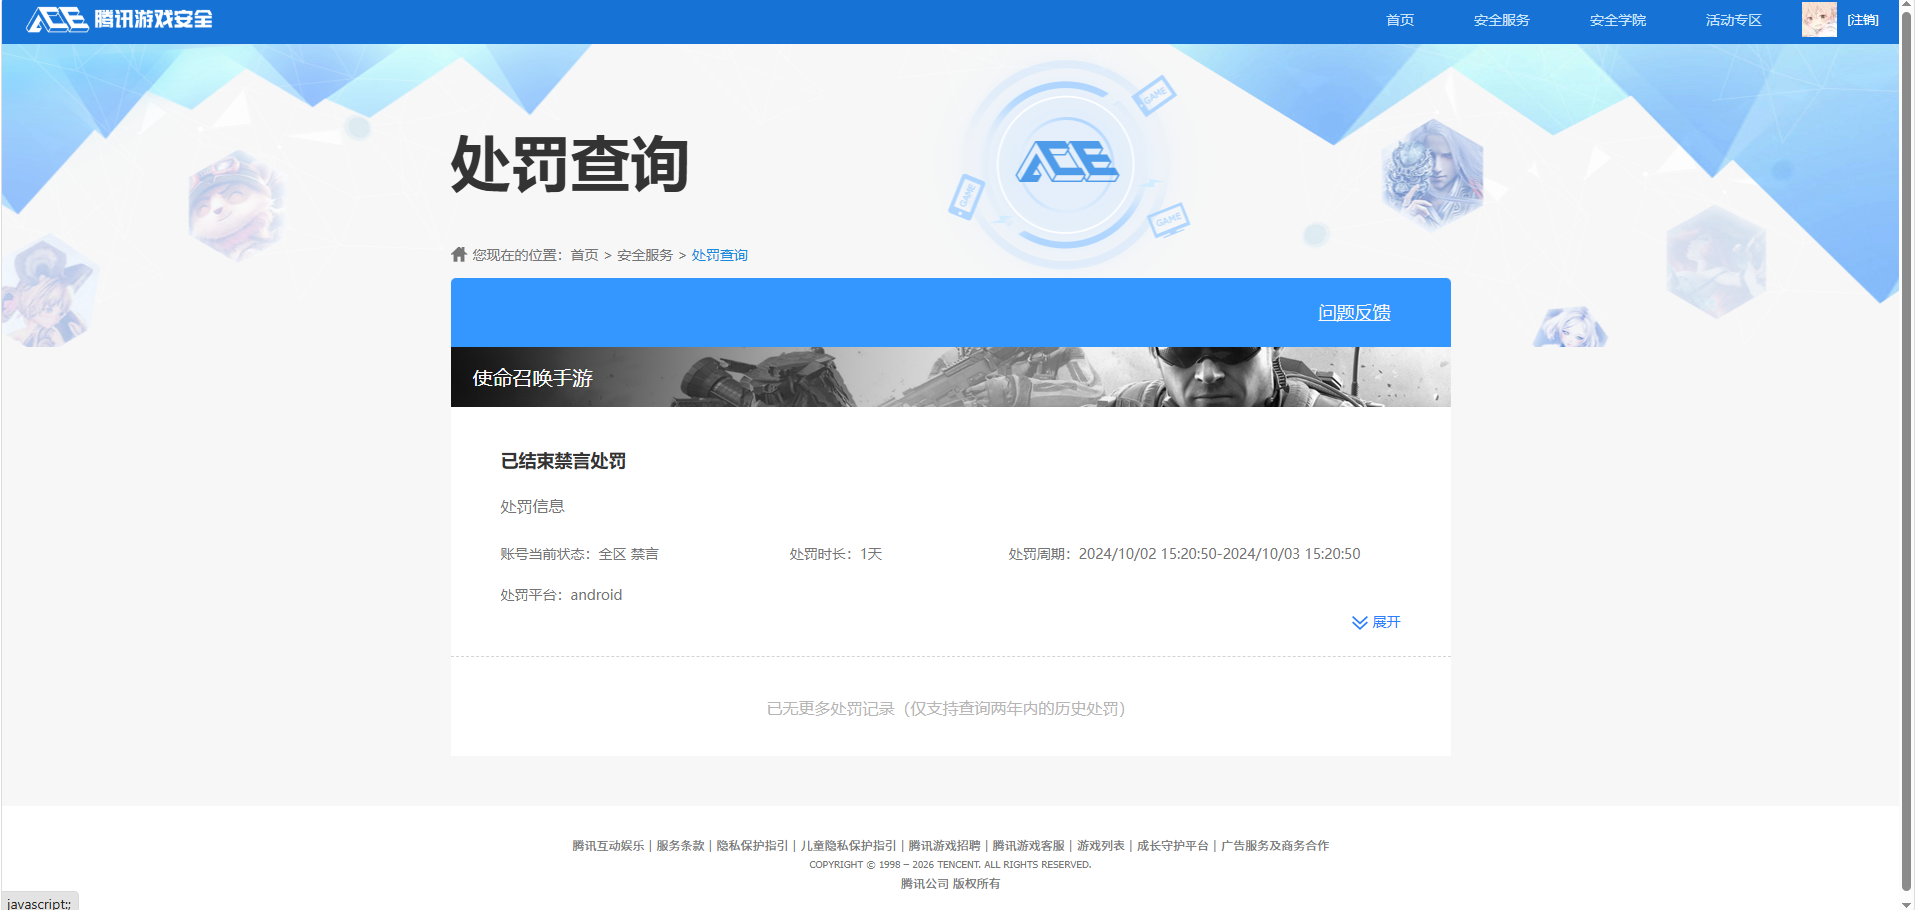Open 成长守护平台 footer link
Image resolution: width=1917 pixels, height=910 pixels.
coord(1172,846)
